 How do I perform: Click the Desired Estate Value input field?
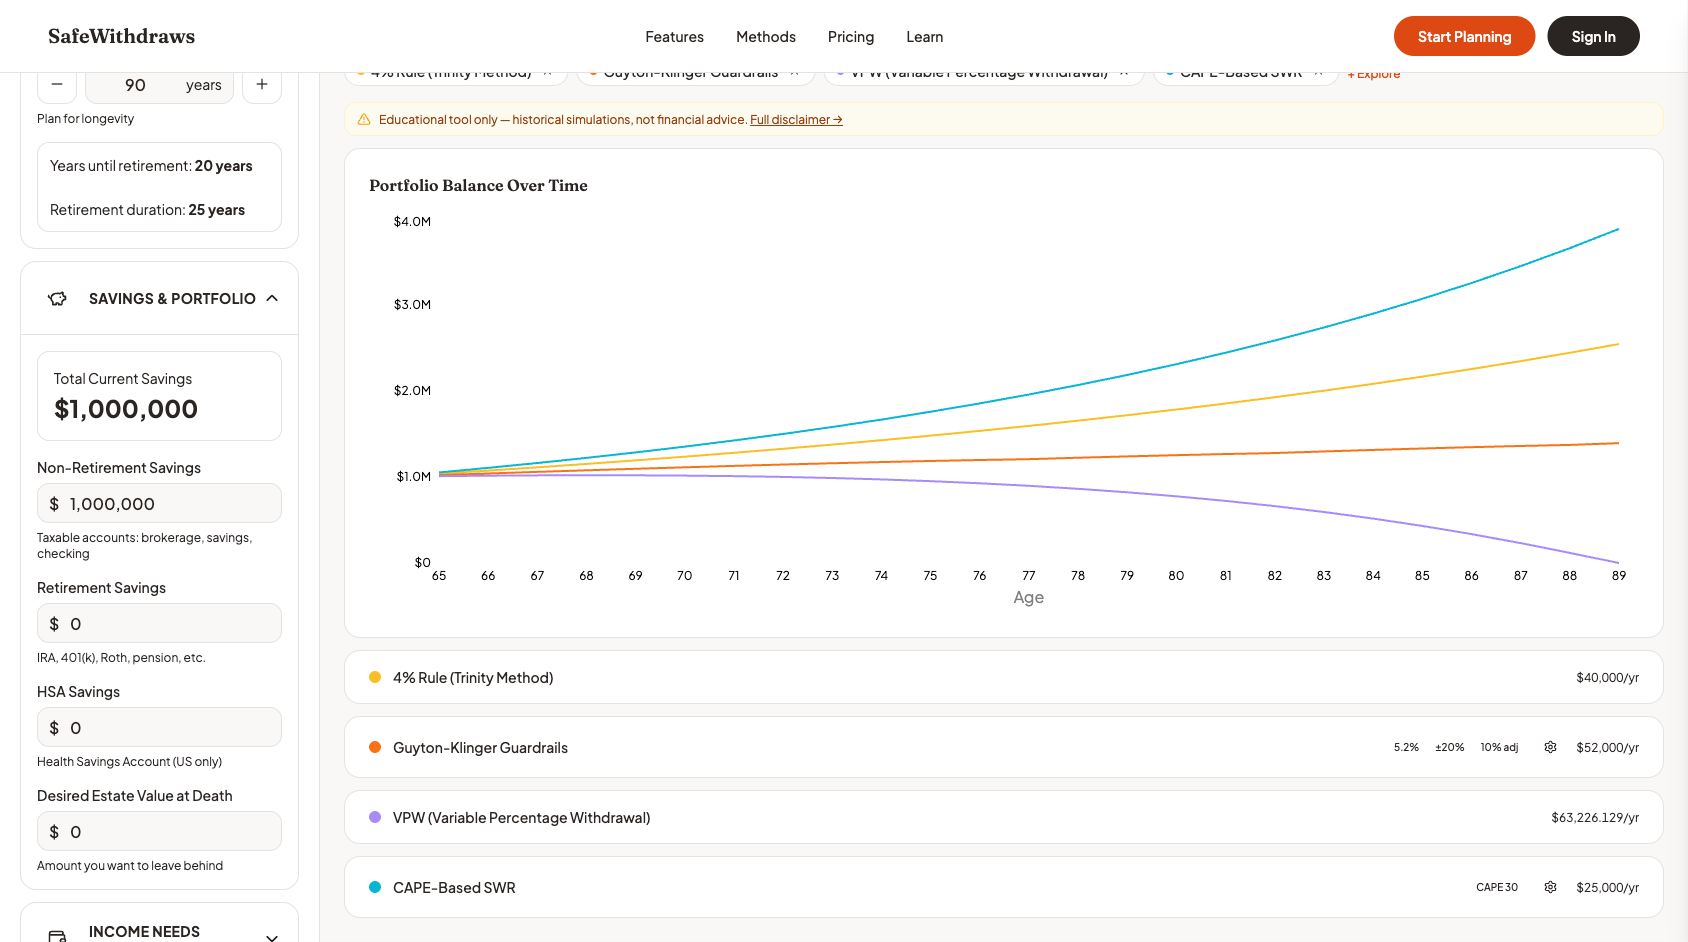[159, 831]
